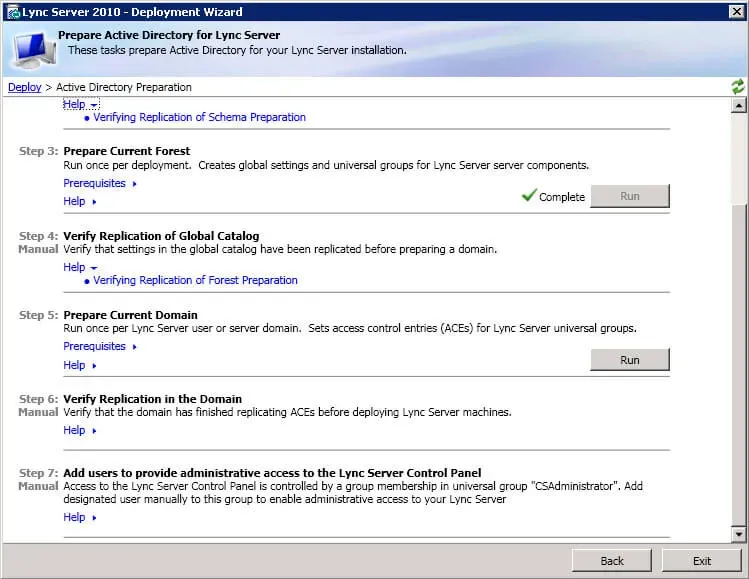749x579 pixels.
Task: Click the Verify Replication in the Domain heading
Action: (152, 399)
